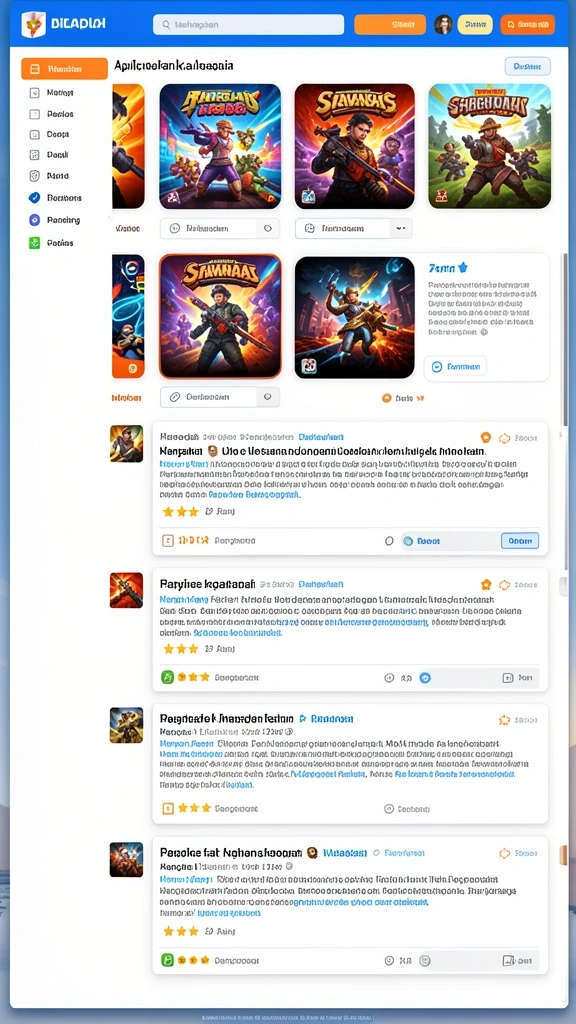Open the dropdown with a clock icon under the first thumbnail

(x=219, y=229)
